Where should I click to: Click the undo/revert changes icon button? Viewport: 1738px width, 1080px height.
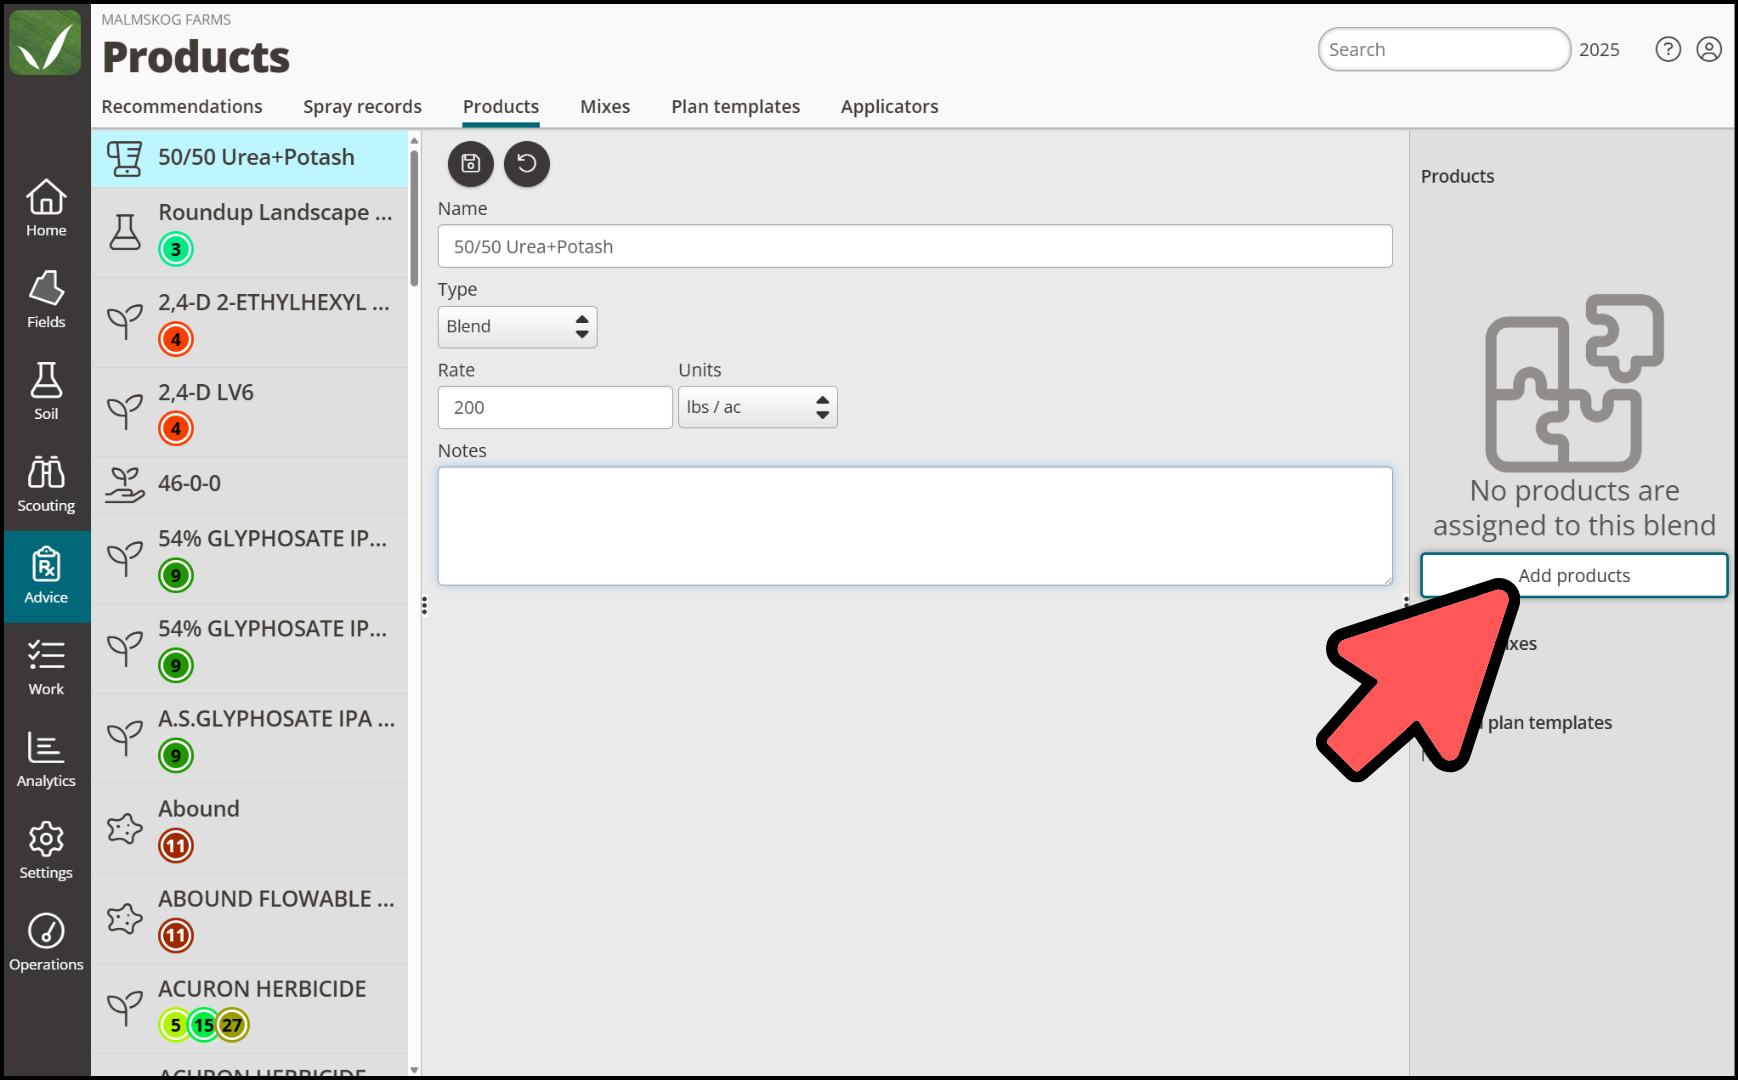pyautogui.click(x=527, y=163)
